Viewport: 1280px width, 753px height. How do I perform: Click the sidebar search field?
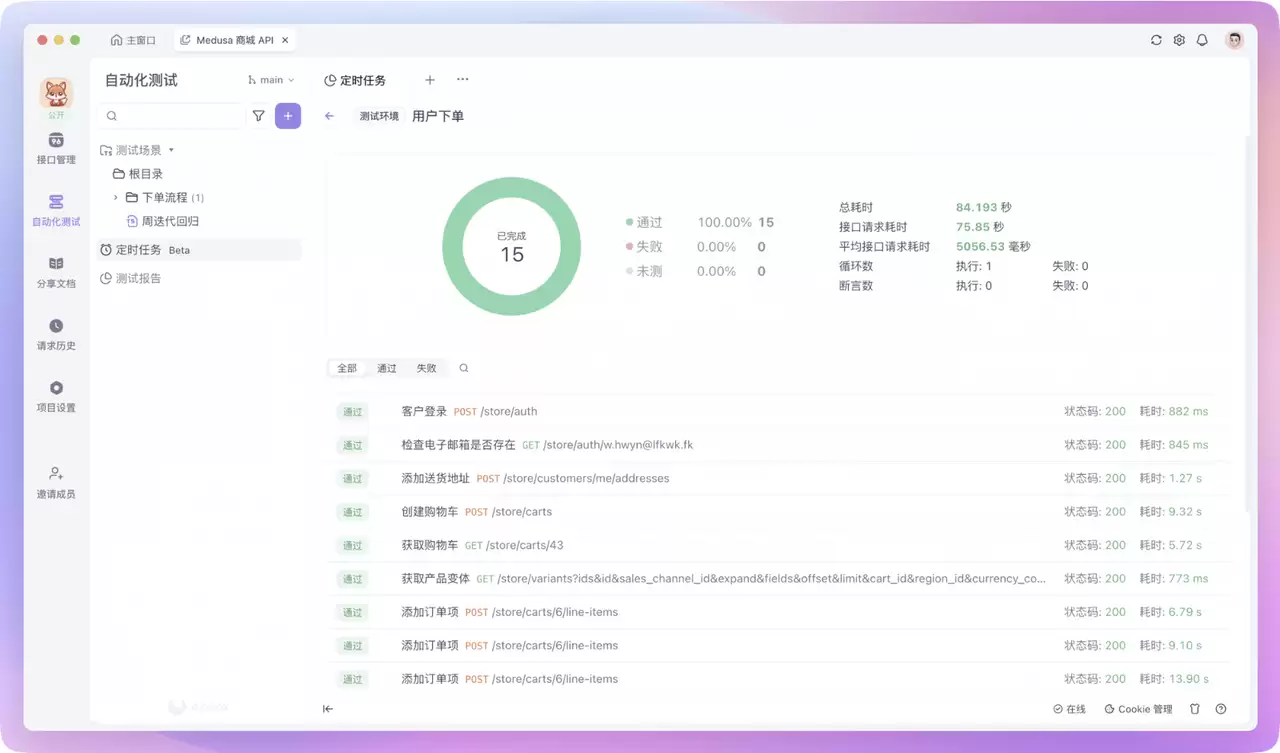[171, 116]
